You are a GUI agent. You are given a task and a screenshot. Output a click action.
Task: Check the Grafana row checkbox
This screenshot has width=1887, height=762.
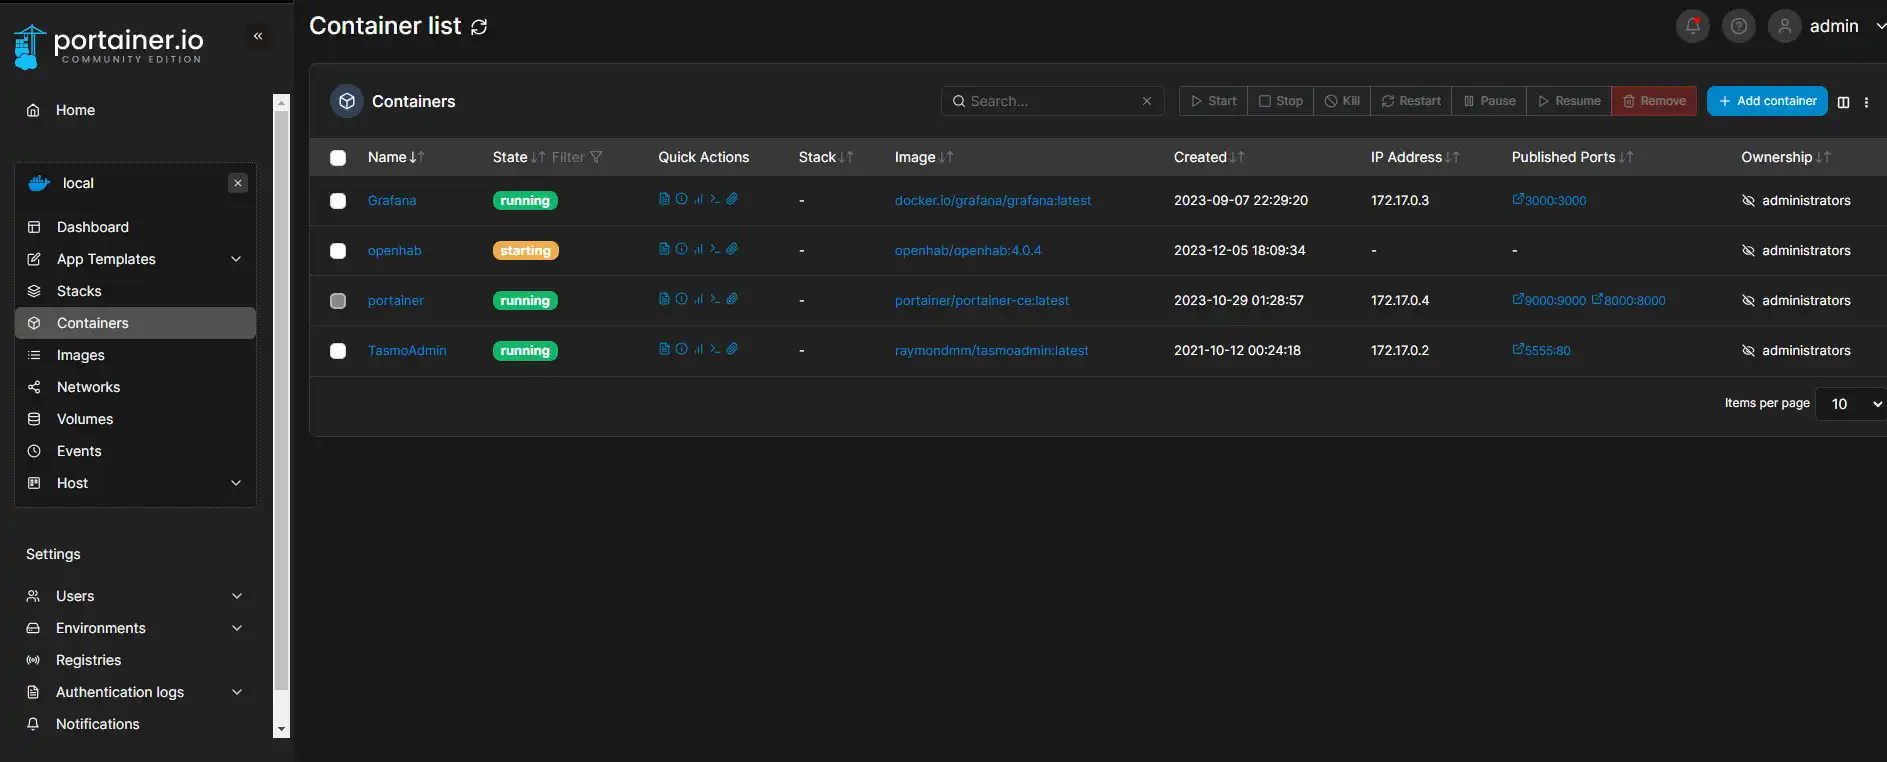(x=338, y=201)
